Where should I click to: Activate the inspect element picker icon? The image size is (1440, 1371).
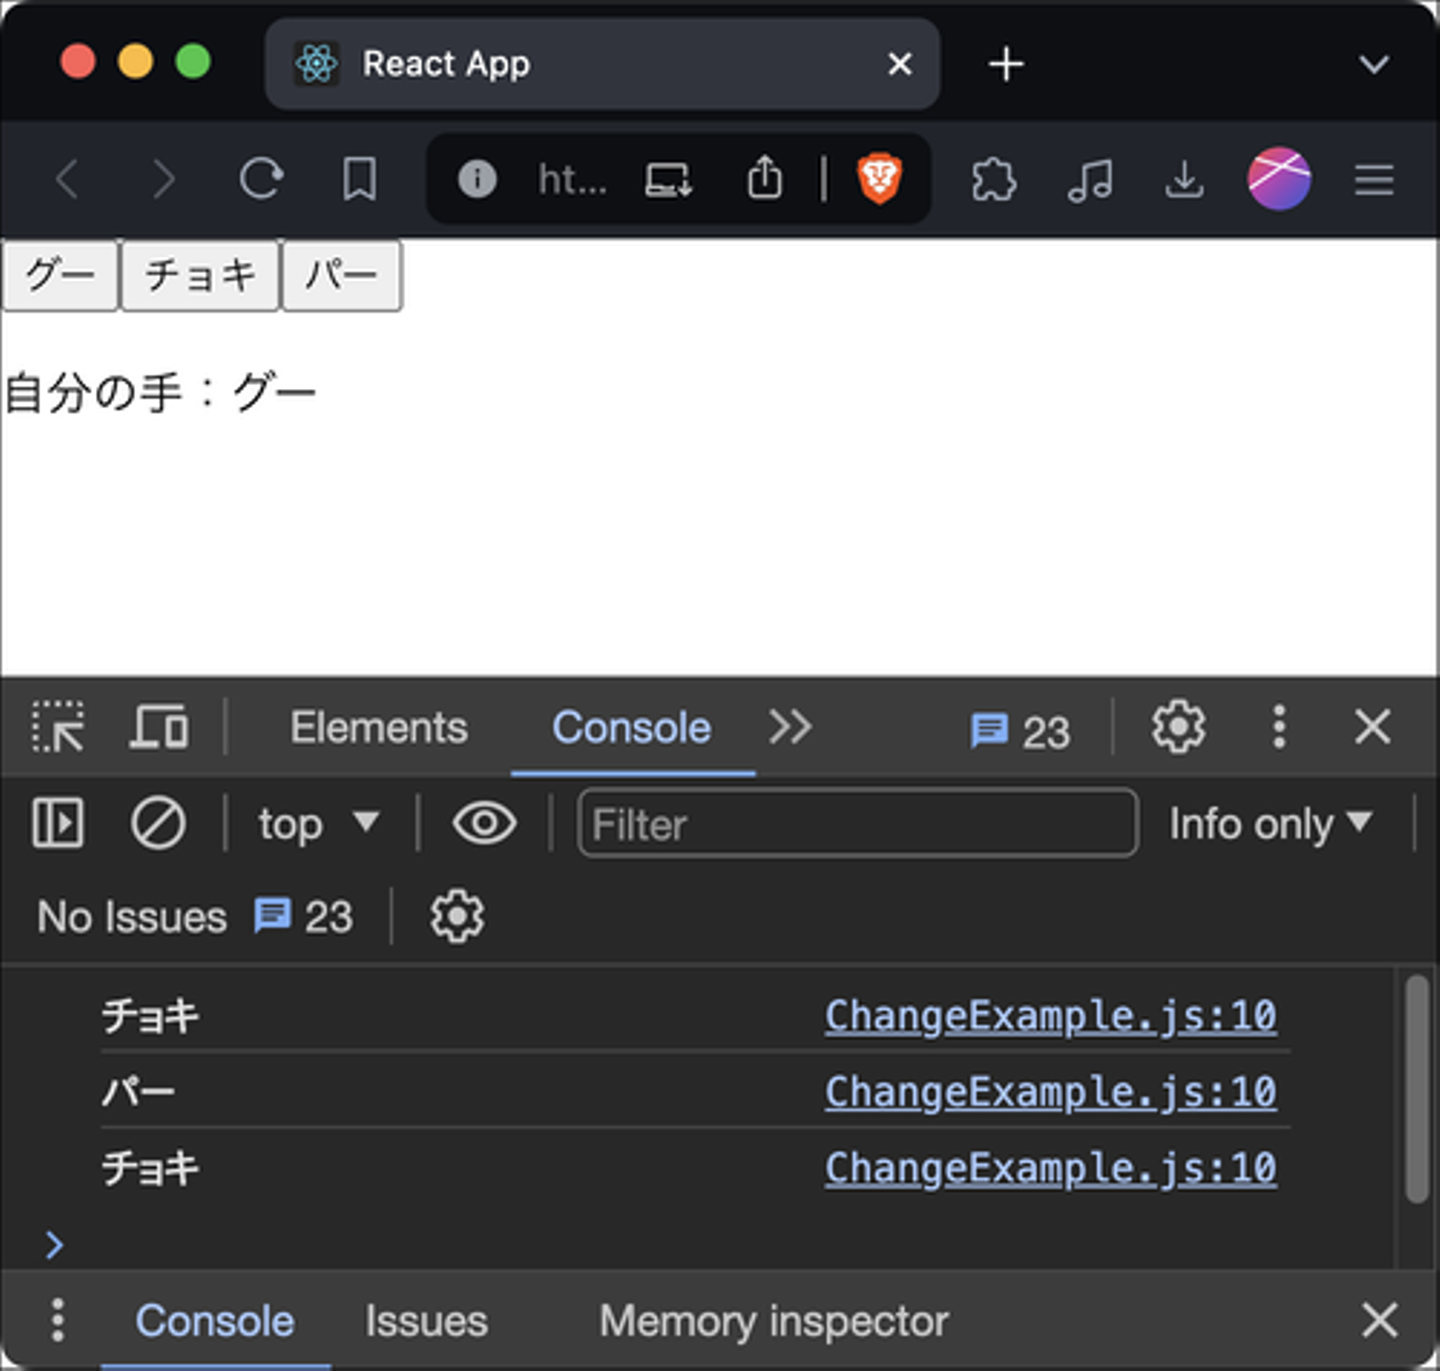pos(58,727)
